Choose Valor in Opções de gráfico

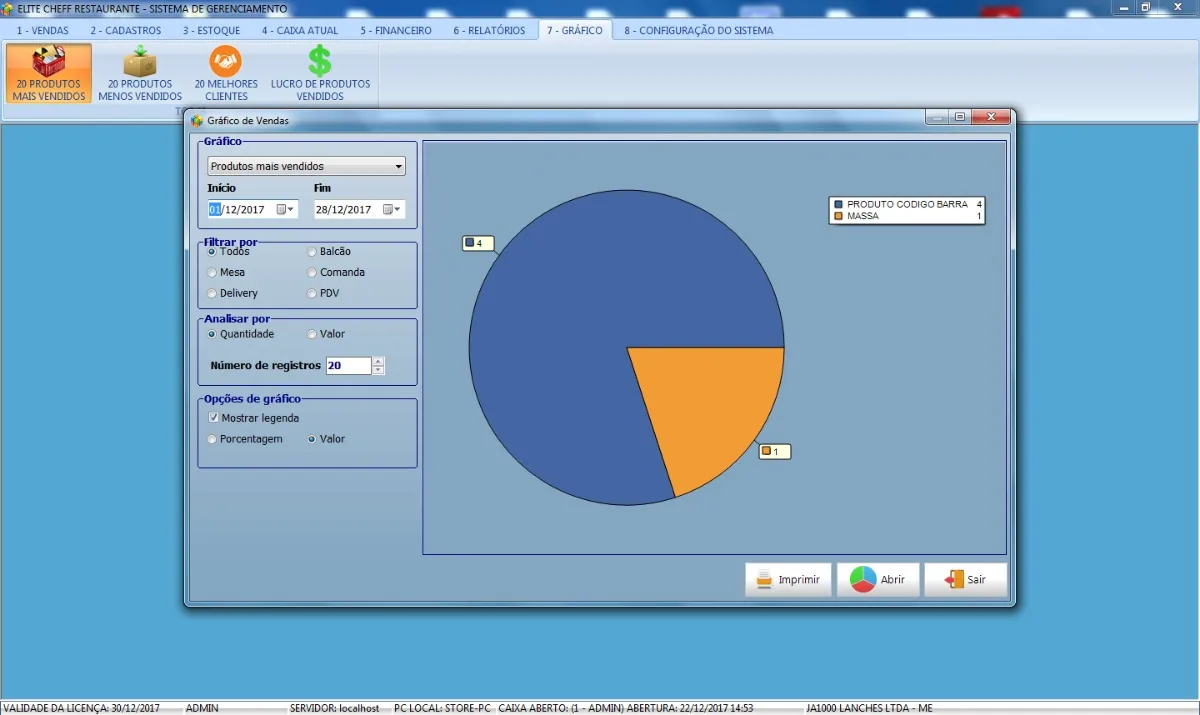326,439
